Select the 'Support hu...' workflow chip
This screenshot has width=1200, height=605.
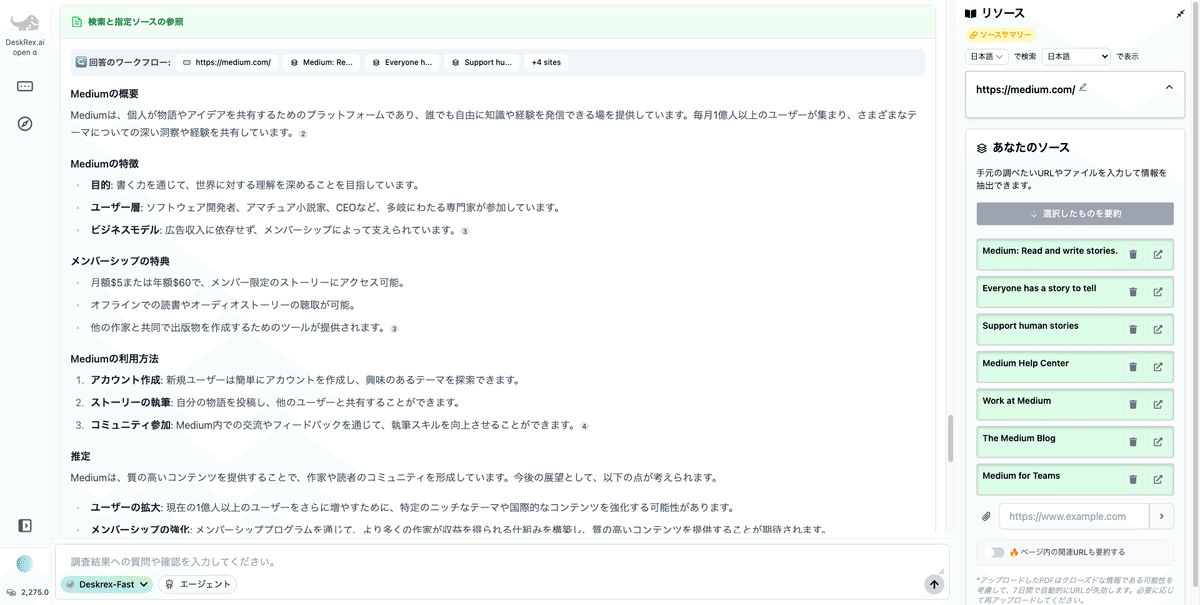[x=482, y=62]
